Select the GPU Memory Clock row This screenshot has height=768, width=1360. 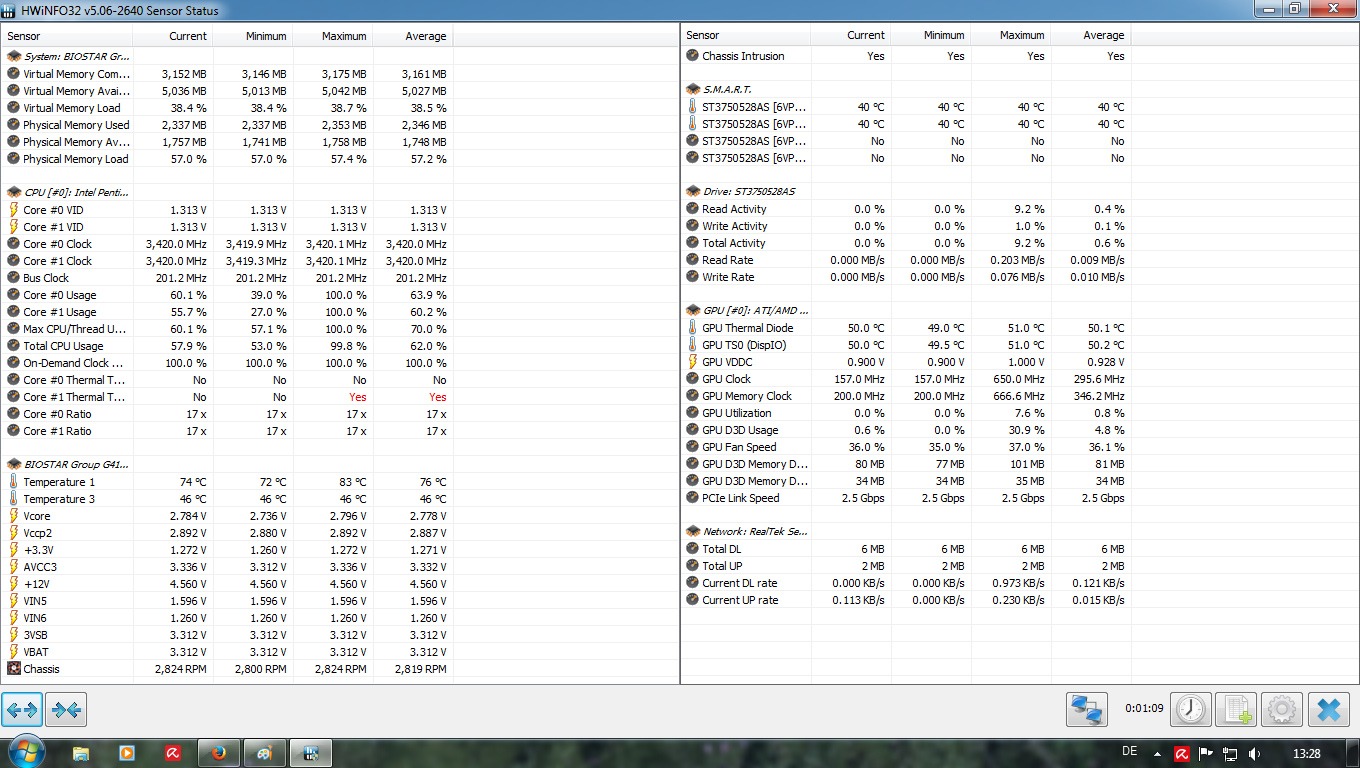[x=906, y=396]
